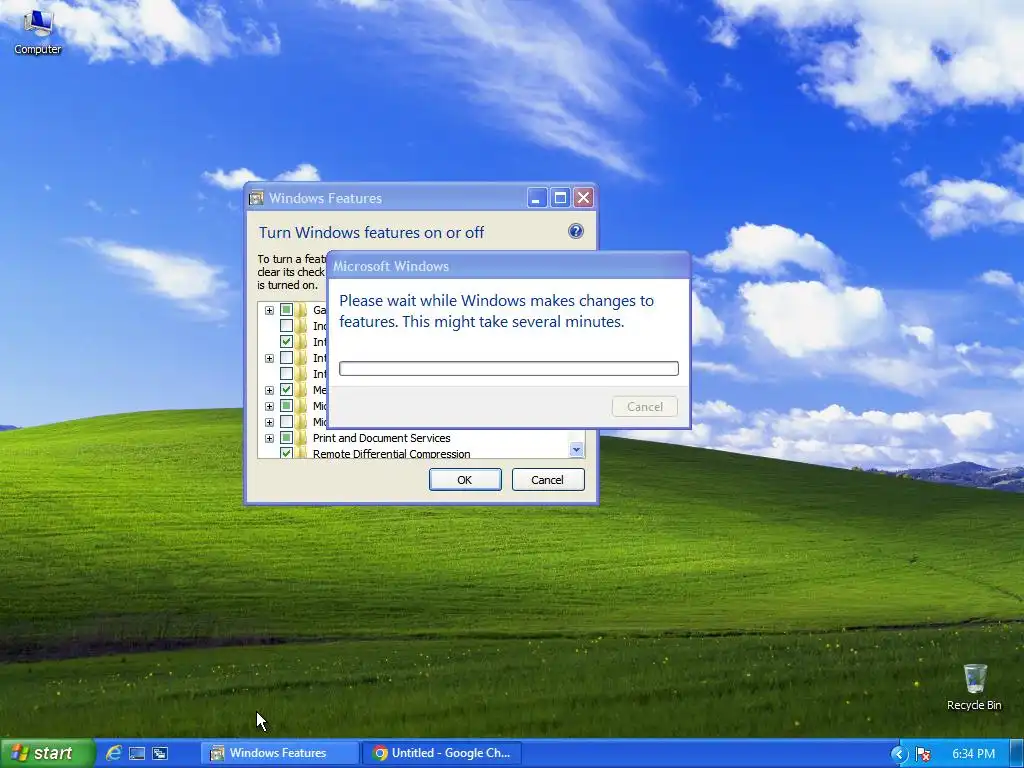Click the 'Please wait while Windows makes changes' message
The image size is (1024, 768).
(x=496, y=312)
